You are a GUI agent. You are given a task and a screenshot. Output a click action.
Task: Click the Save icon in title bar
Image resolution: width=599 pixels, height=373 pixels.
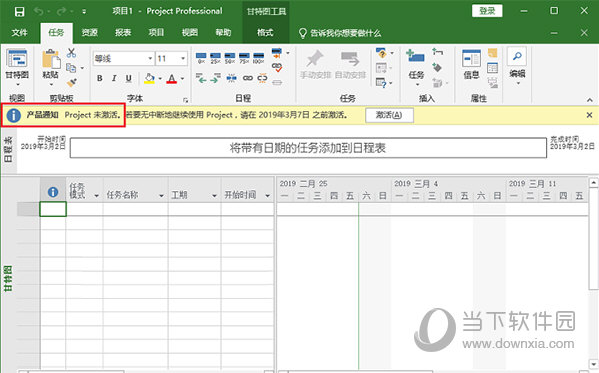[x=19, y=11]
